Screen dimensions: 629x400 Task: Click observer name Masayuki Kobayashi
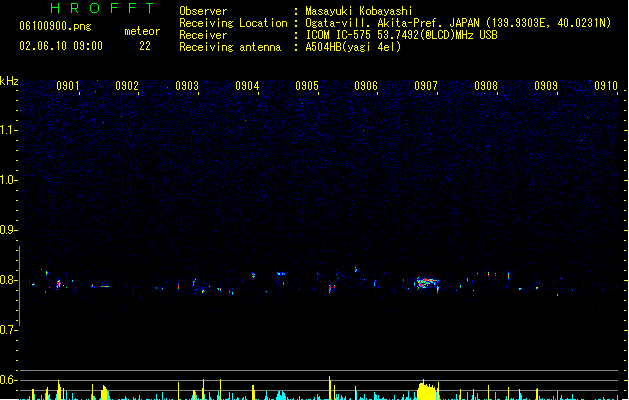[x=359, y=11]
